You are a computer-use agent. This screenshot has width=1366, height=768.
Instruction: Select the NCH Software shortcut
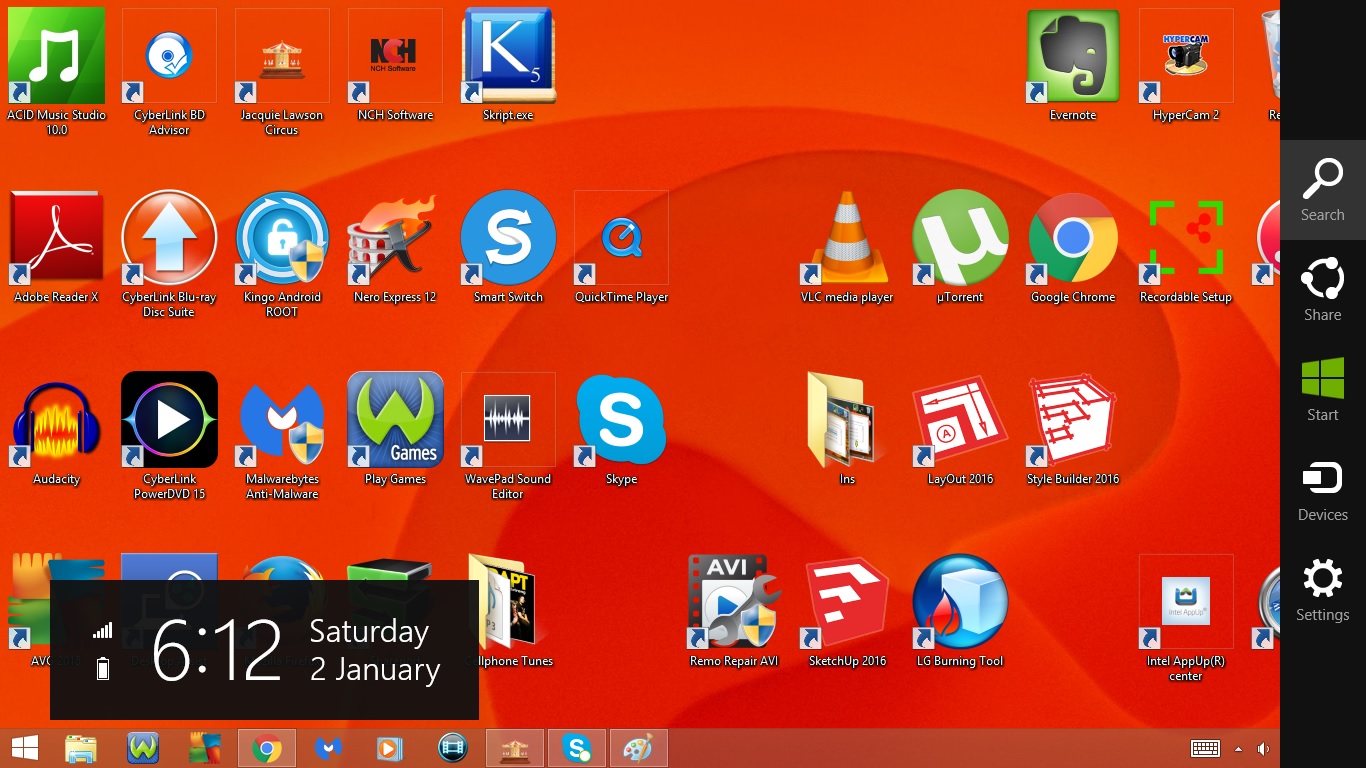(395, 66)
